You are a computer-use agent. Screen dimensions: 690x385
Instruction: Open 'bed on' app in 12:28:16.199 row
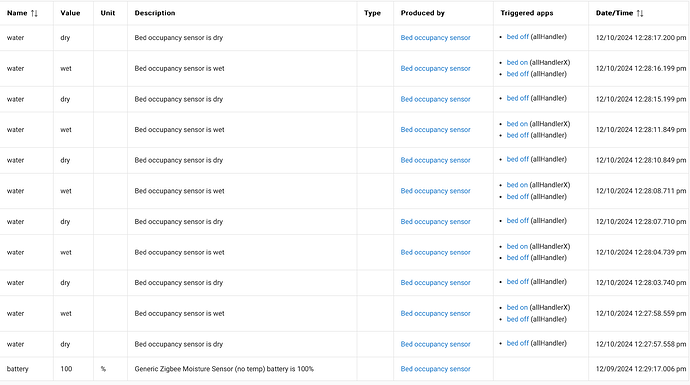[x=517, y=62]
